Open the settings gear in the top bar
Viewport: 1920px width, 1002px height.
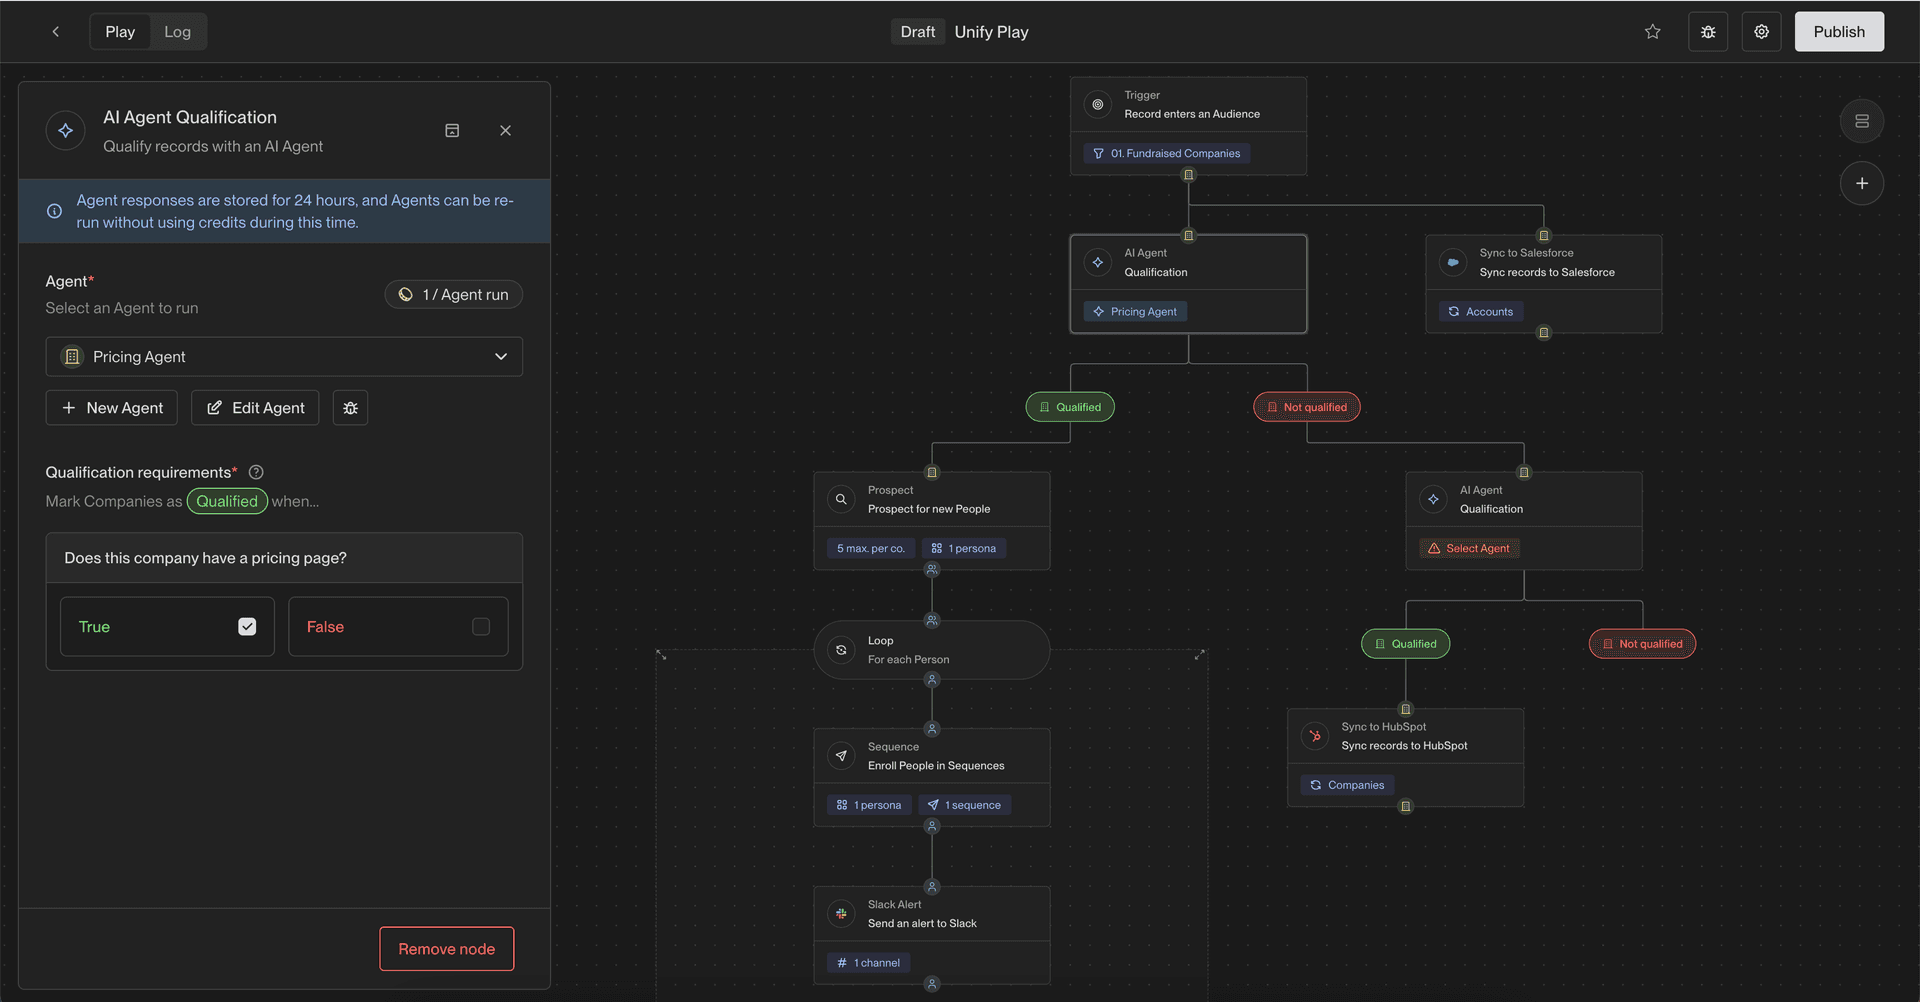coord(1761,31)
